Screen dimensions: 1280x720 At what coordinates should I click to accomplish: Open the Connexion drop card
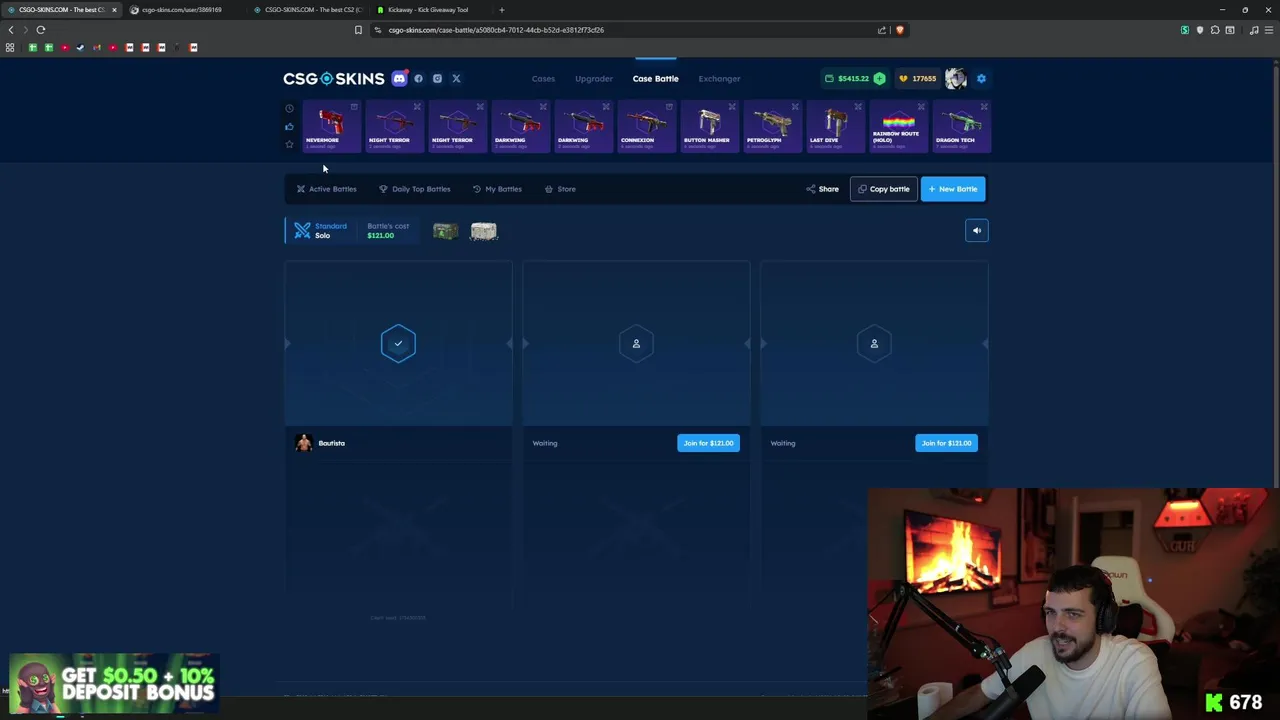pyautogui.click(x=646, y=127)
